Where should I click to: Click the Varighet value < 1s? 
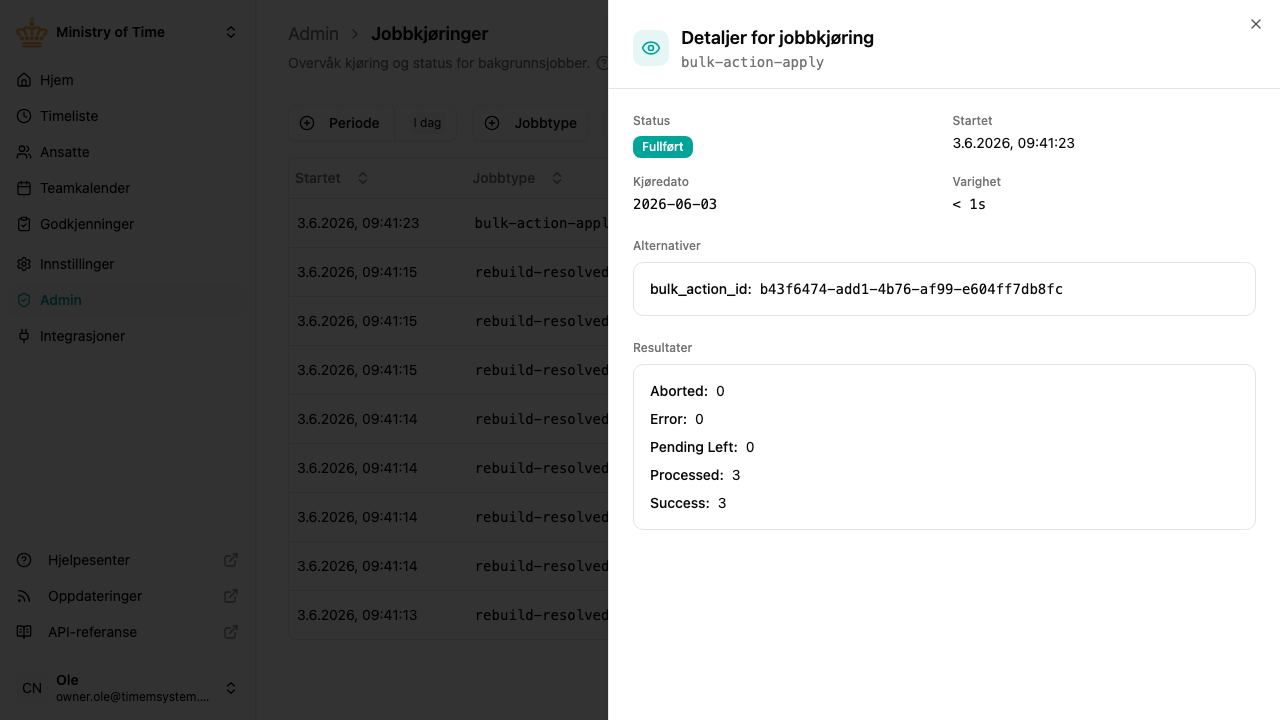click(x=969, y=204)
